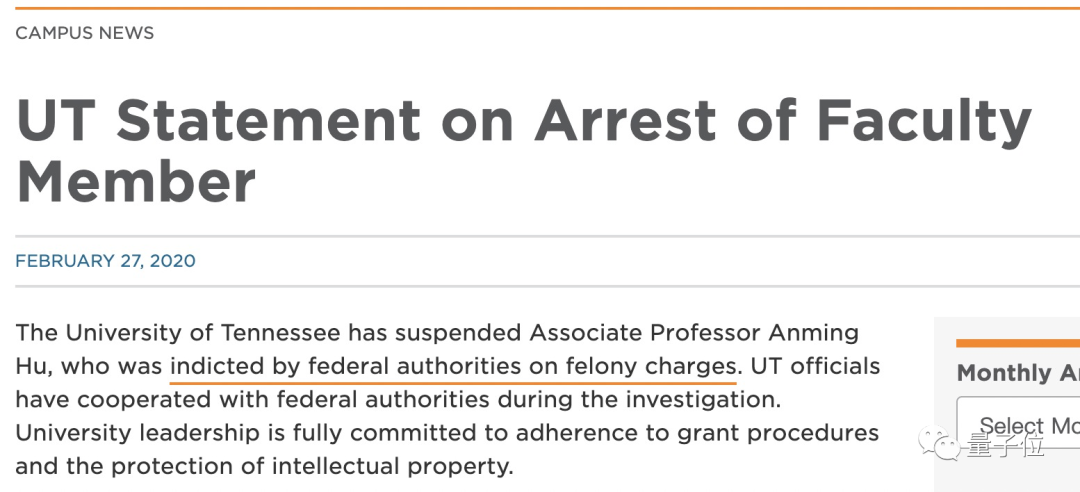Open the CAMPUS NEWS category link
The image size is (1080, 492).
85,33
